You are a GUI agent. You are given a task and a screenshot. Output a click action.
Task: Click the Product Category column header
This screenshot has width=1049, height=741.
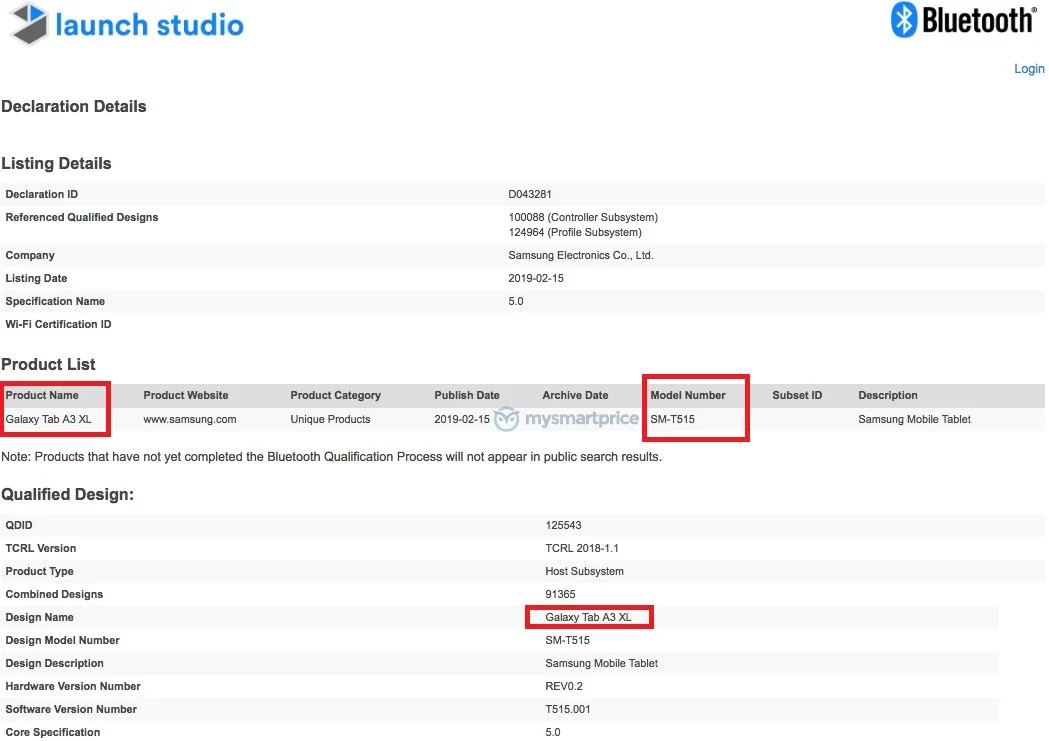335,395
